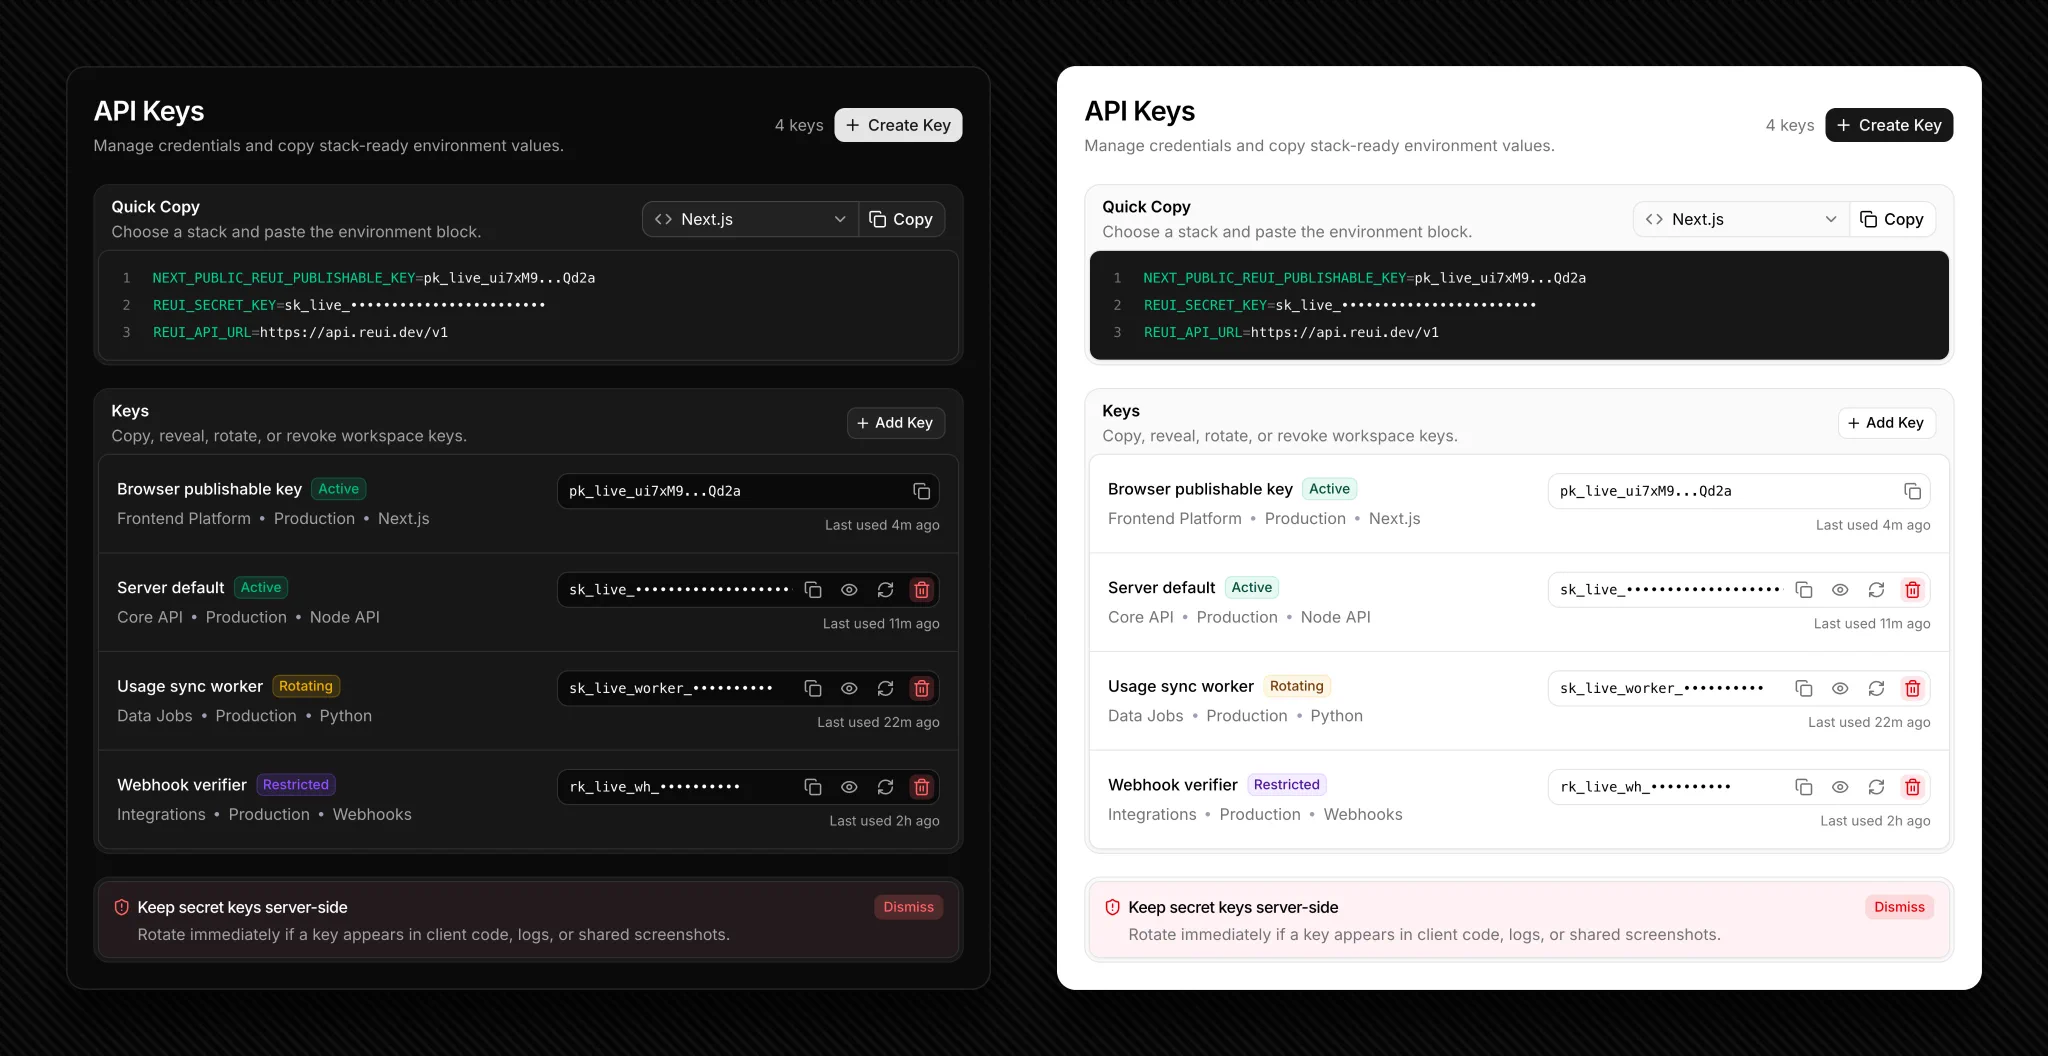The width and height of the screenshot is (2048, 1056).
Task: Copy Browser publishable key in light panel
Action: click(x=1912, y=491)
